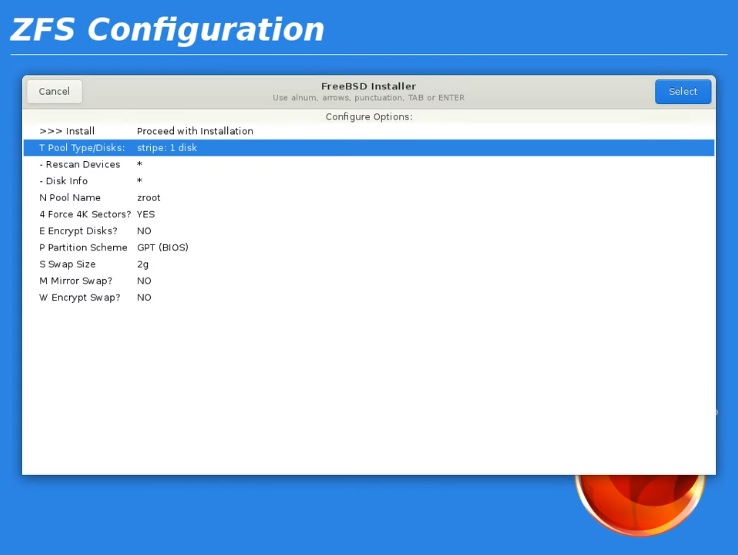The height and width of the screenshot is (555, 738).
Task: Select the Install menu option
Action: tap(67, 131)
